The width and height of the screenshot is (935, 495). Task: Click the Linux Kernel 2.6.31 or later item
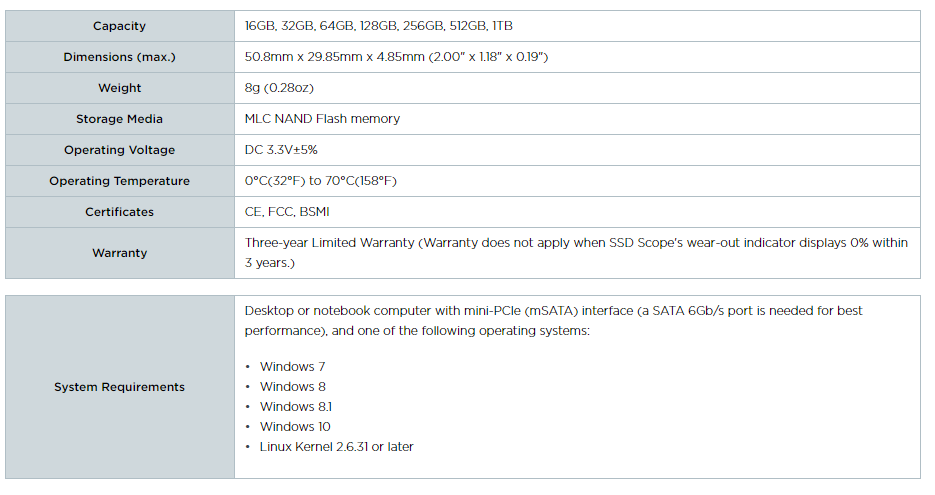(336, 447)
